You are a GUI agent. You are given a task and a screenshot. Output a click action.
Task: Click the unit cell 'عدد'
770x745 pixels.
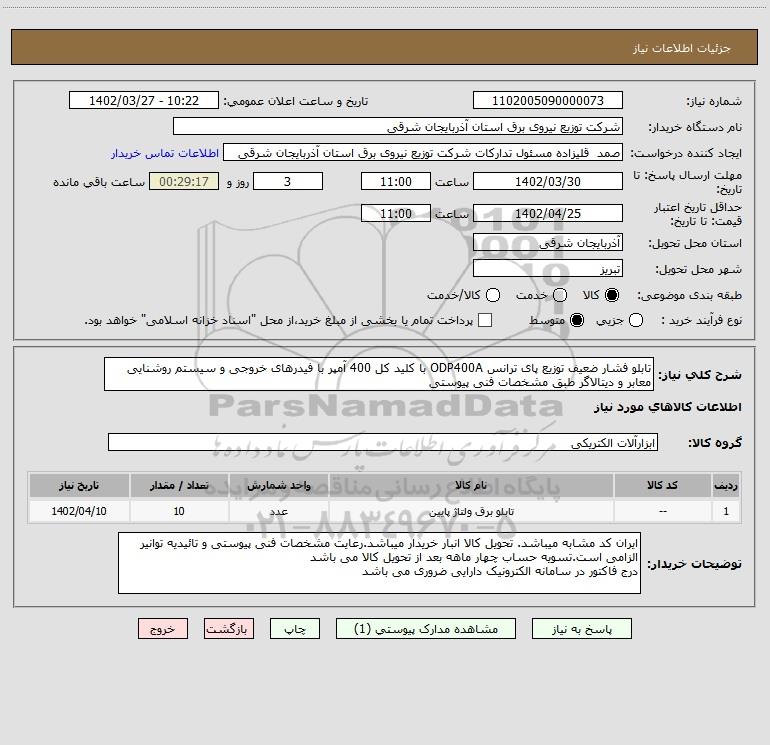(278, 511)
